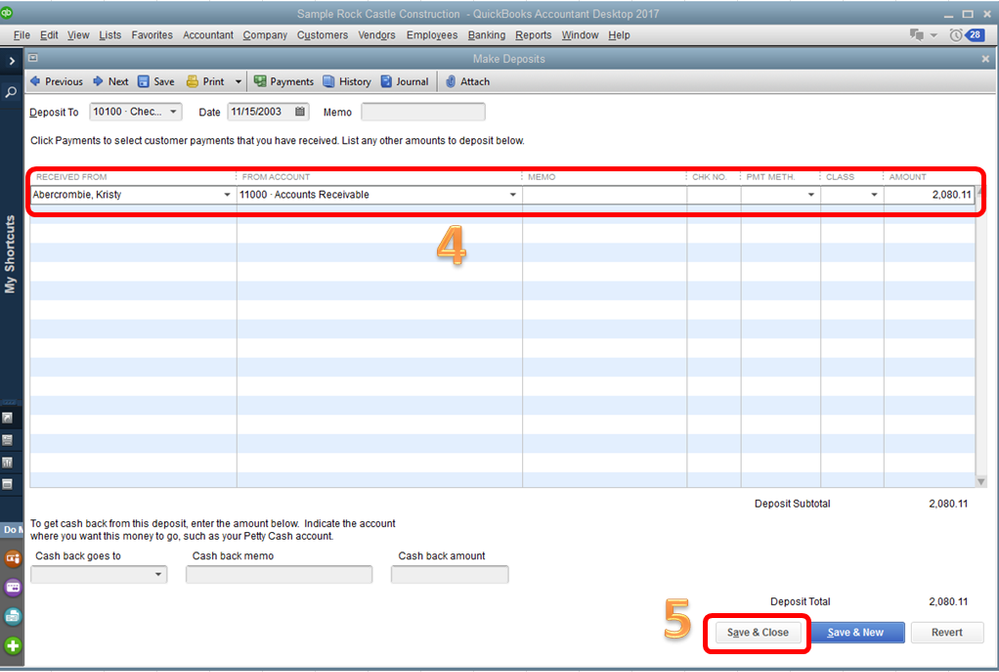Click the teal printer round sidebar icon
Viewport: 999px width, 672px height.
tap(13, 617)
